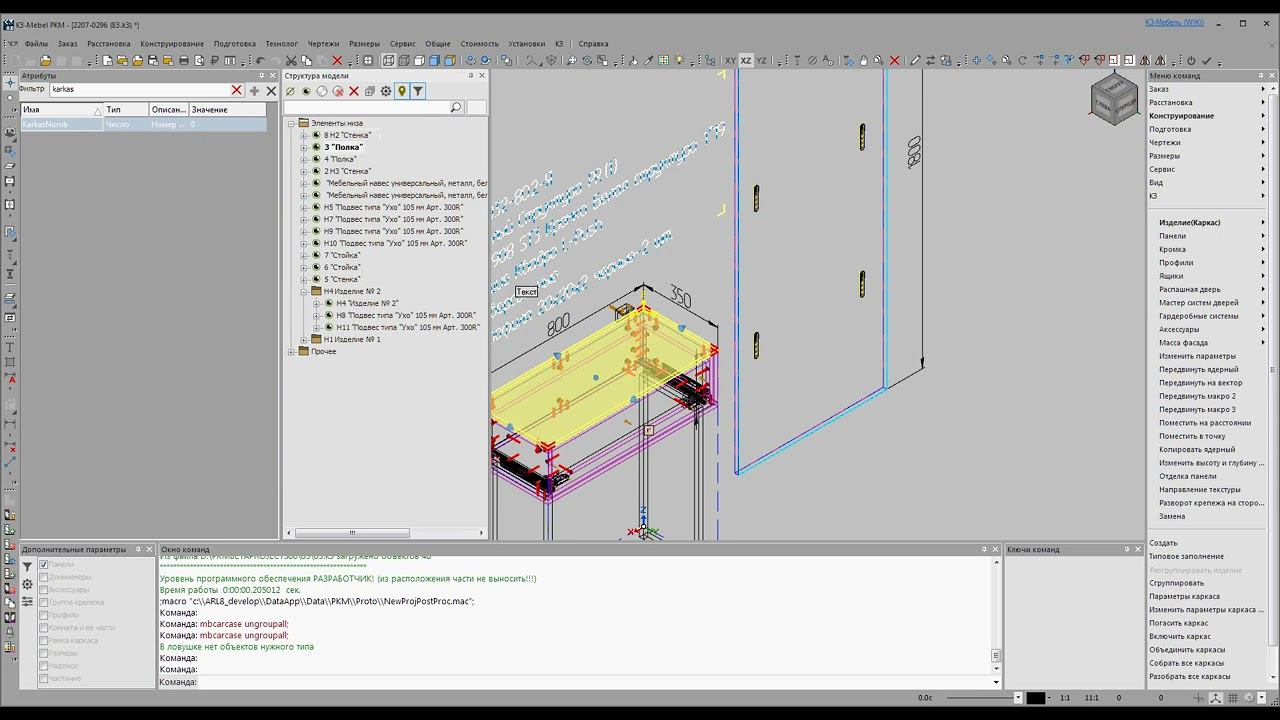Image resolution: width=1280 pixels, height=720 pixels.
Task: Toggle the Панели checkbox
Action: pyautogui.click(x=44, y=565)
